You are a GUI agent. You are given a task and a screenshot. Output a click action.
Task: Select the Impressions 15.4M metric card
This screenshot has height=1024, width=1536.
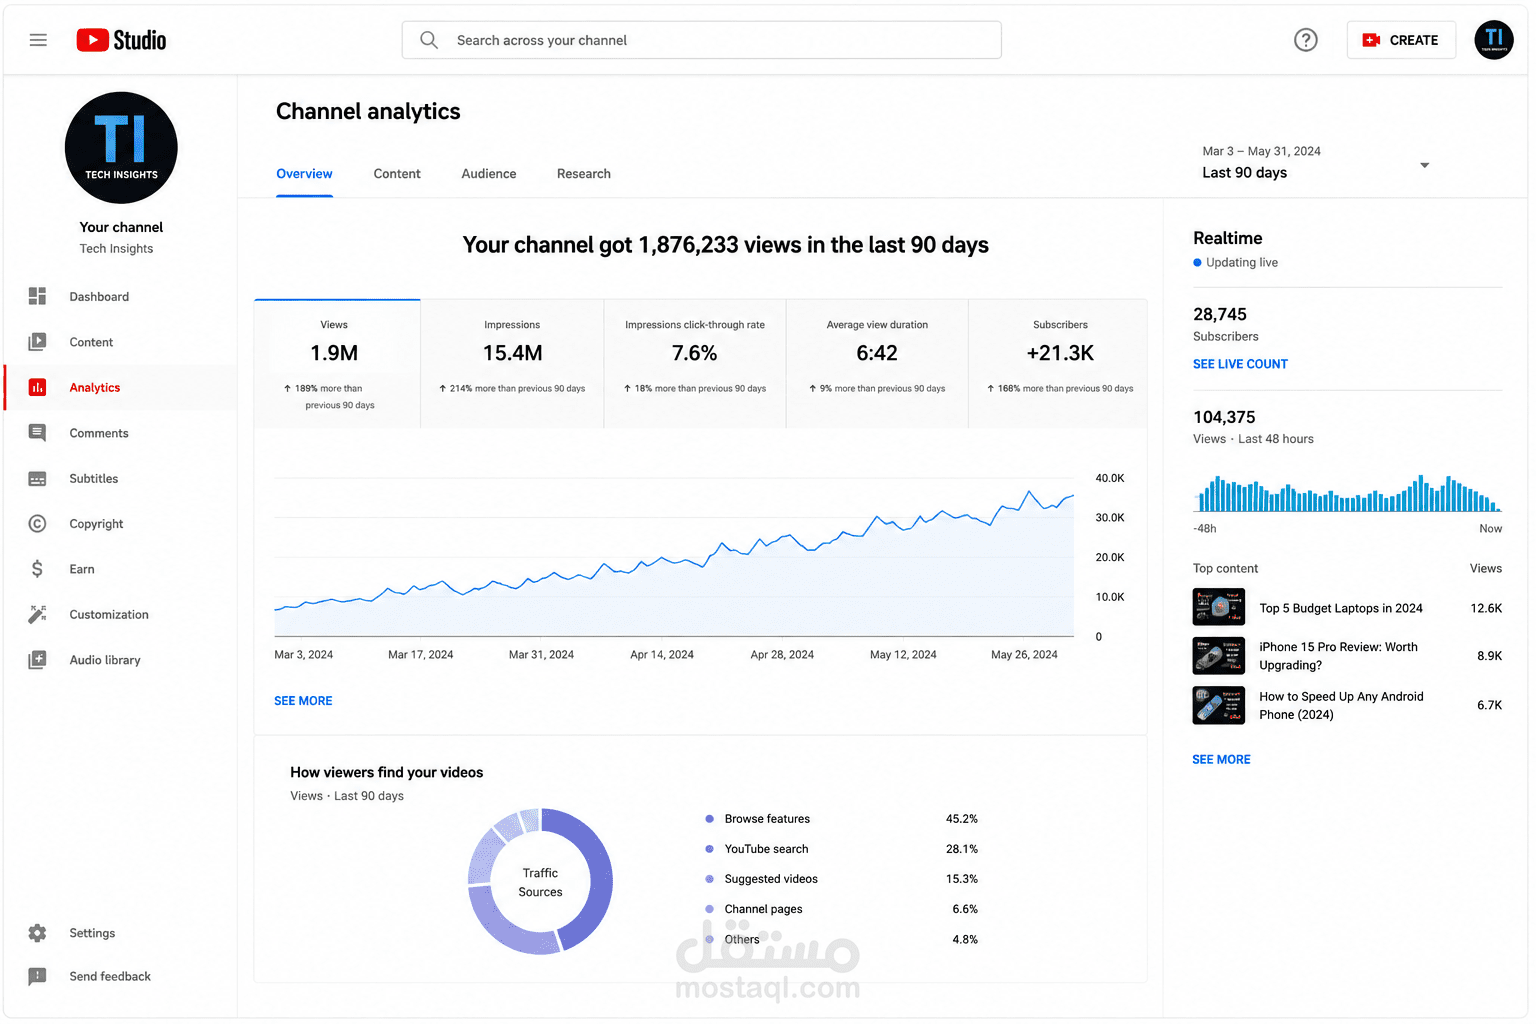coord(512,364)
